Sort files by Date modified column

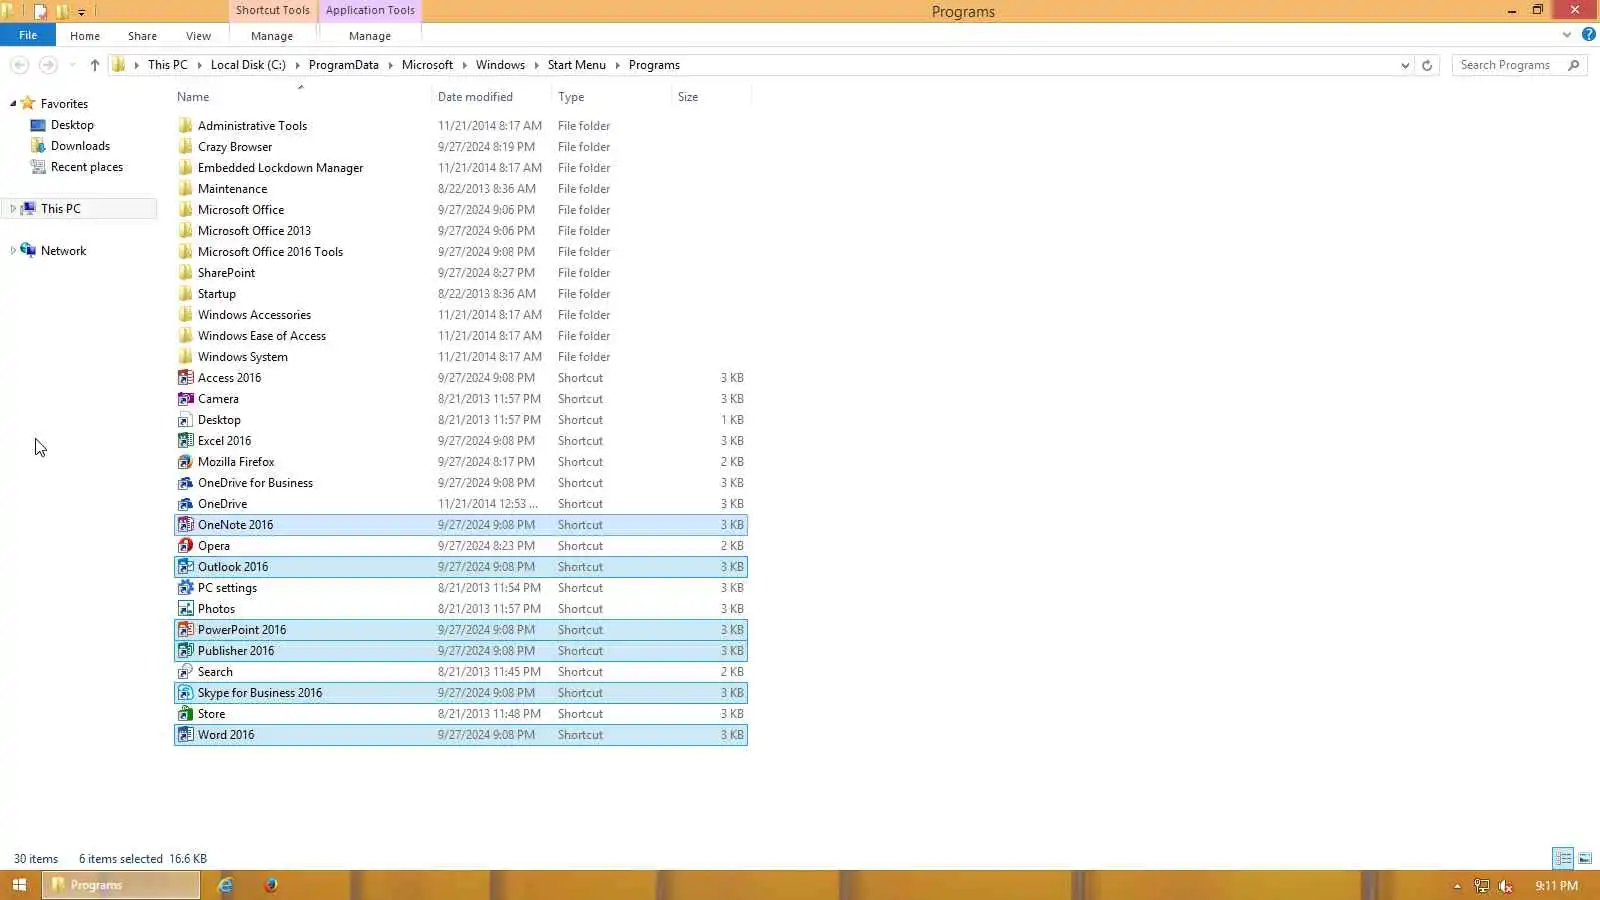tap(491, 97)
